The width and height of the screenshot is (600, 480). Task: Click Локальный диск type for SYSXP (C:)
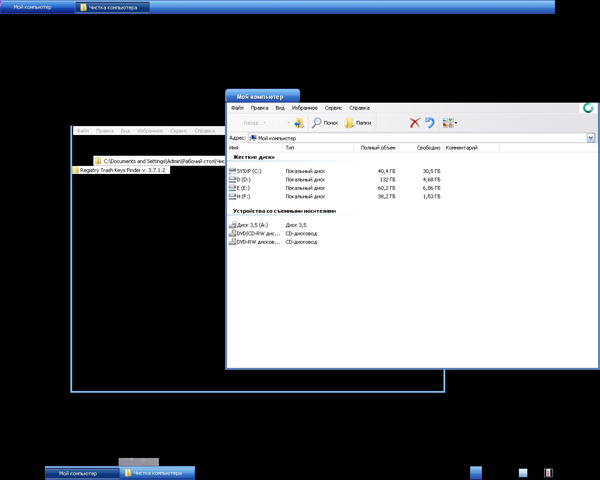[305, 171]
